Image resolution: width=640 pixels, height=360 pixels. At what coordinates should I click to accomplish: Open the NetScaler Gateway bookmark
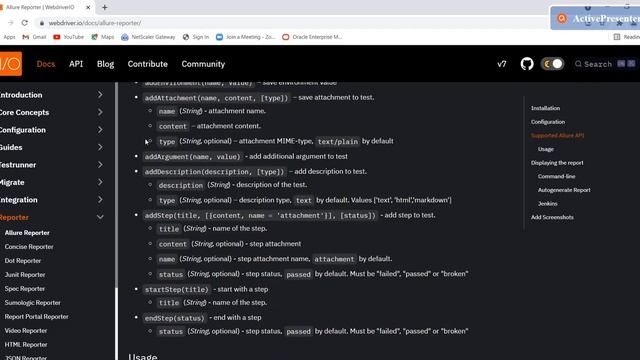[x=148, y=37]
